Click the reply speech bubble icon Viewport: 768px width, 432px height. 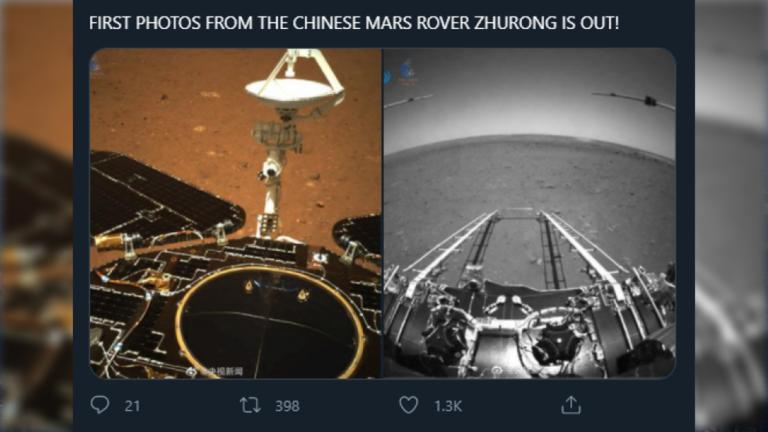(x=100, y=405)
